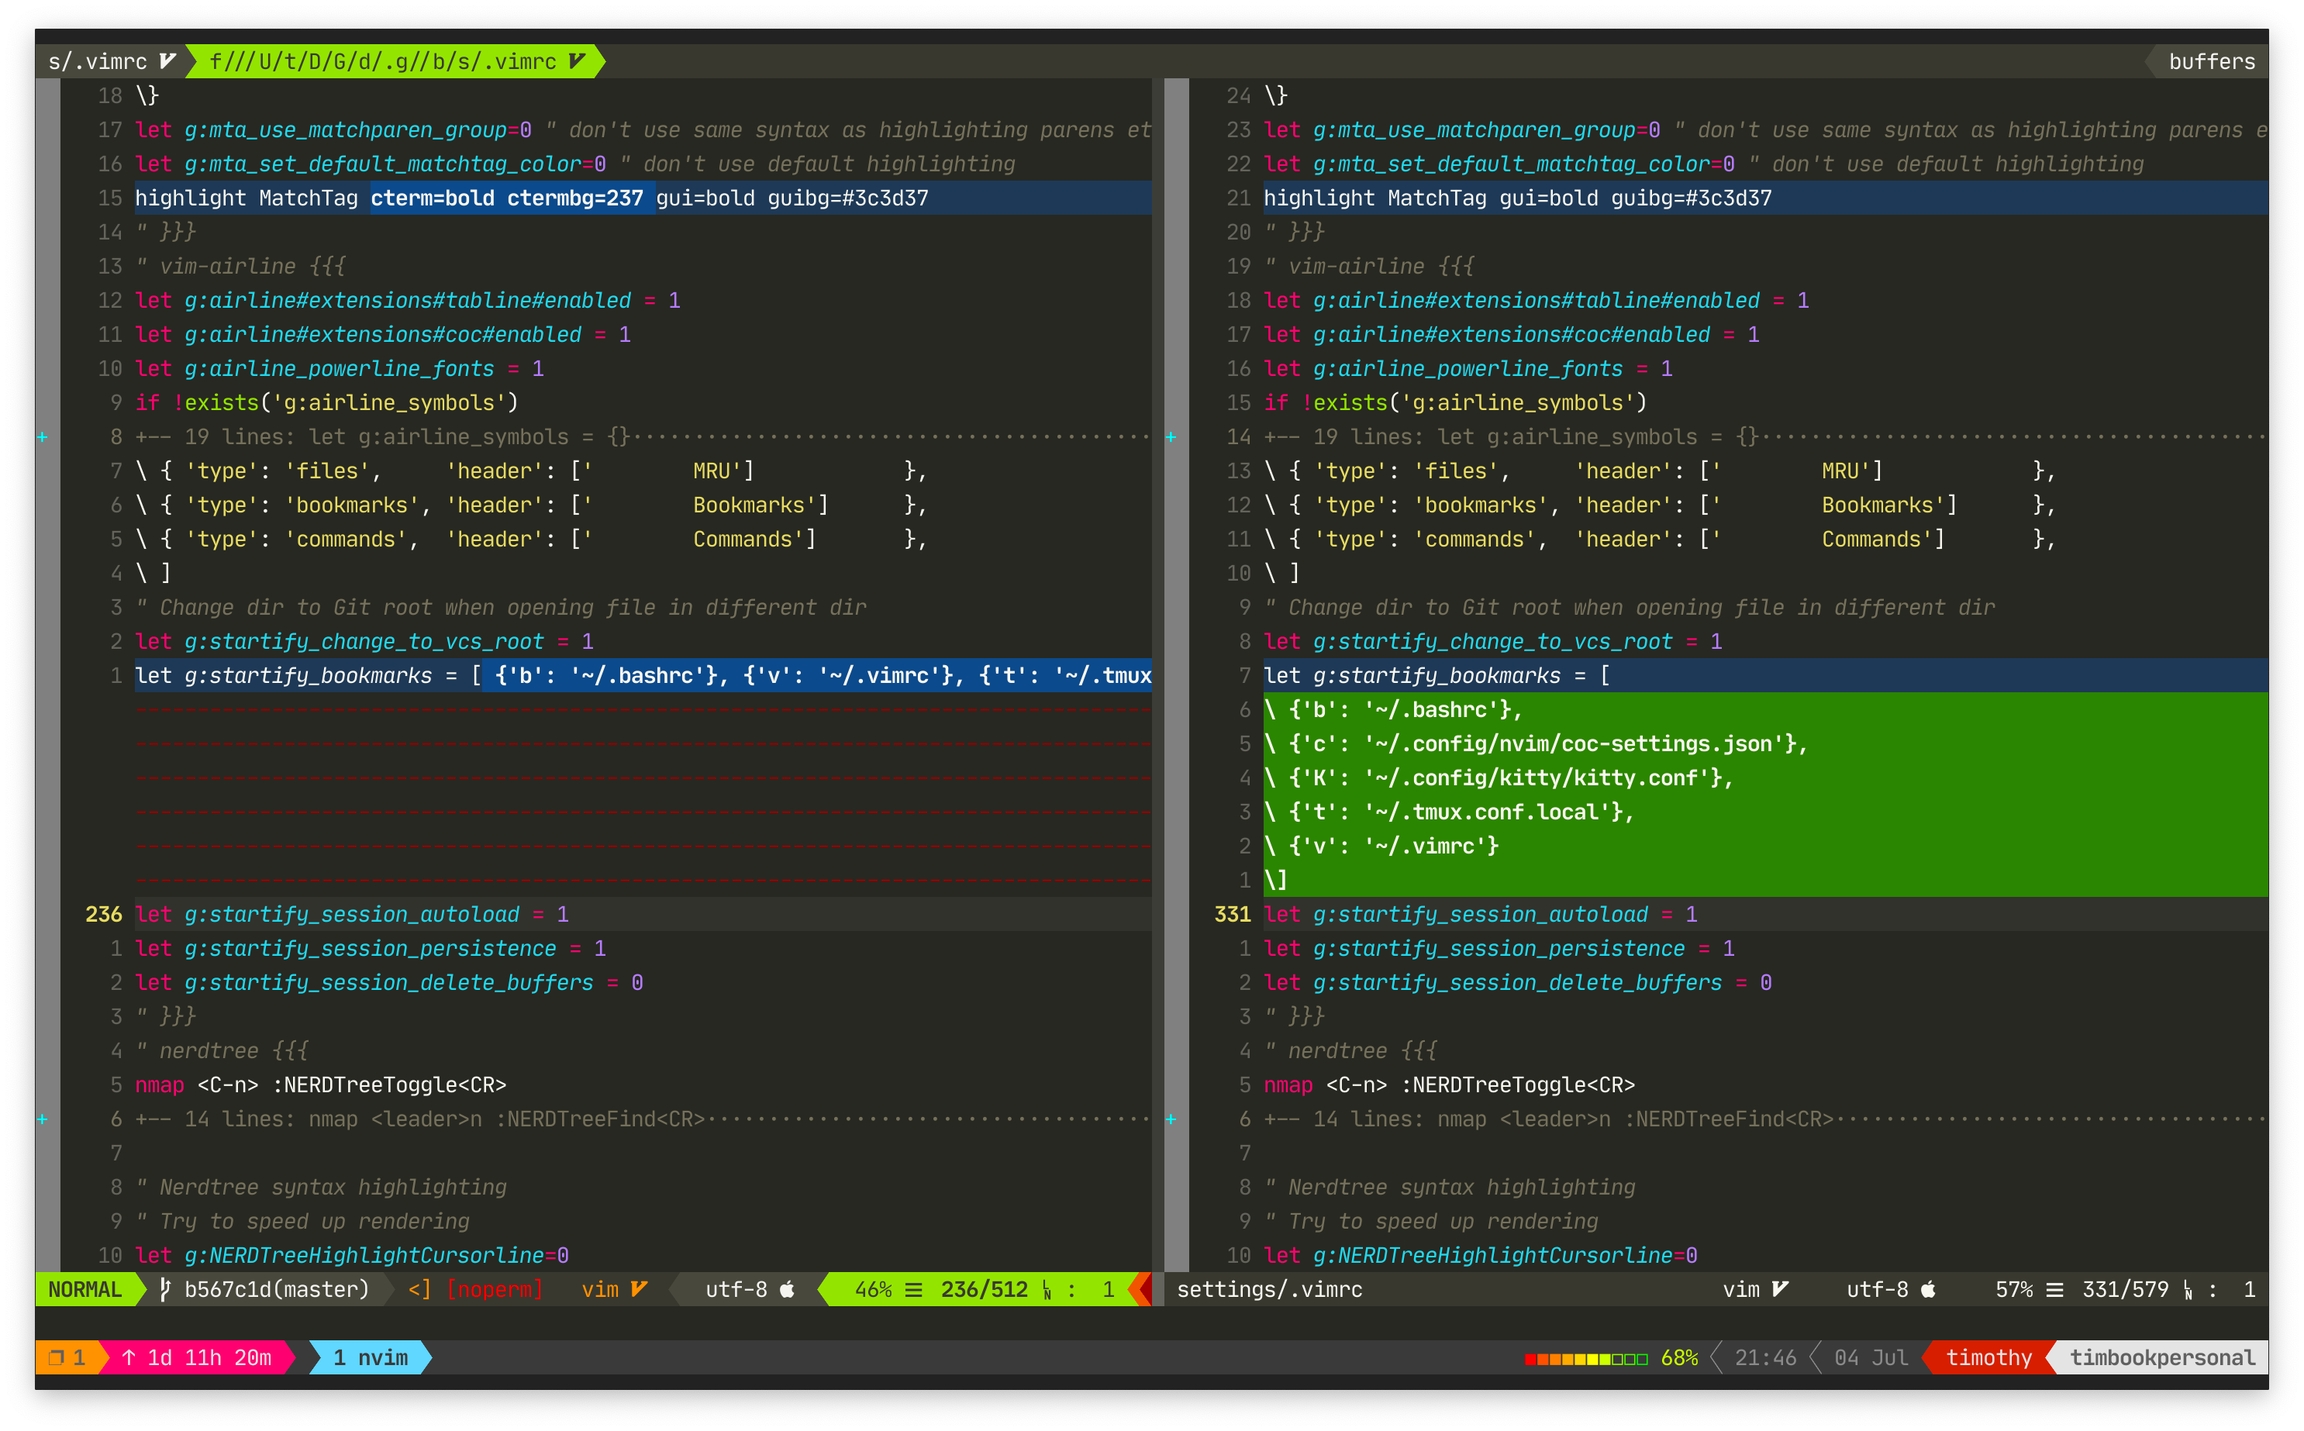Click the Vim logo icon in the right statusline
Image resolution: width=2304 pixels, height=1431 pixels.
click(x=1780, y=1289)
